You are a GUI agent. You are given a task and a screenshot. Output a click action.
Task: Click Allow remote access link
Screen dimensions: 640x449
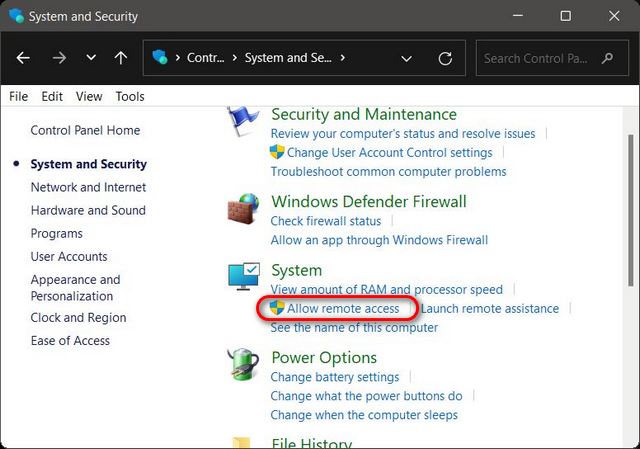342,308
